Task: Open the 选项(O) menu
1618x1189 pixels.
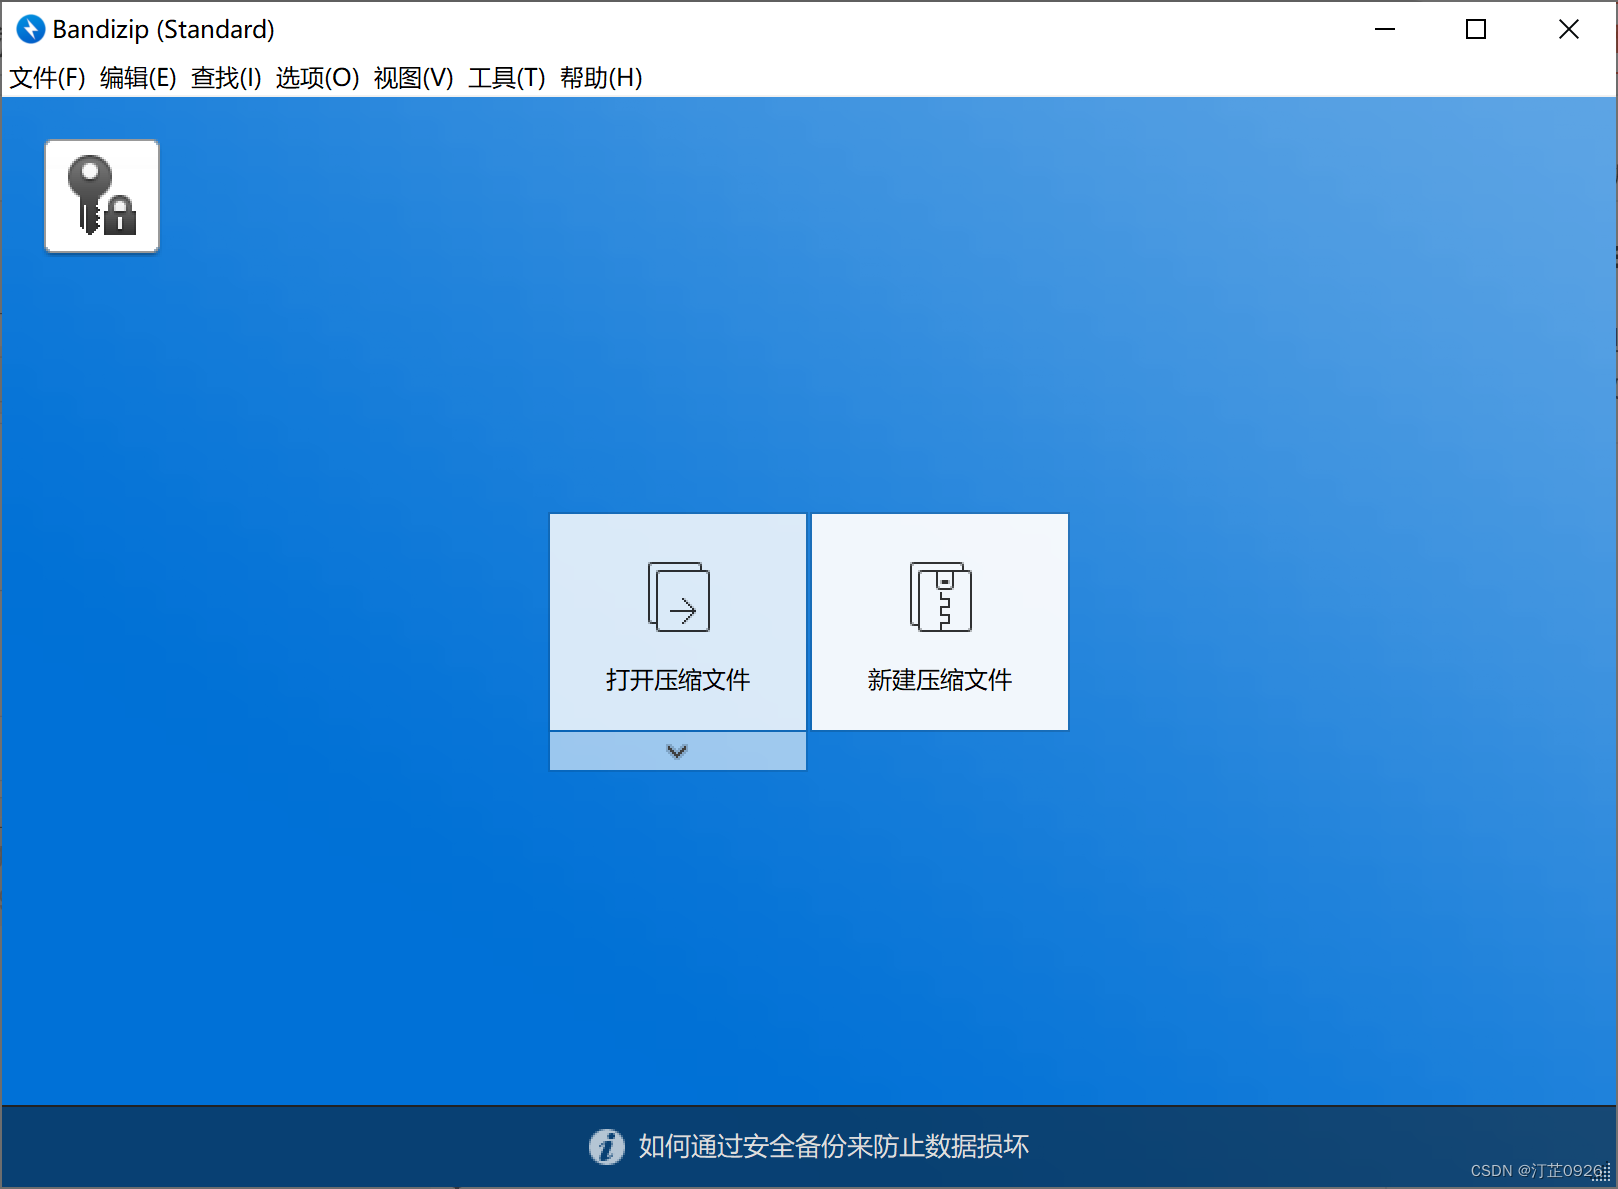Action: 317,78
